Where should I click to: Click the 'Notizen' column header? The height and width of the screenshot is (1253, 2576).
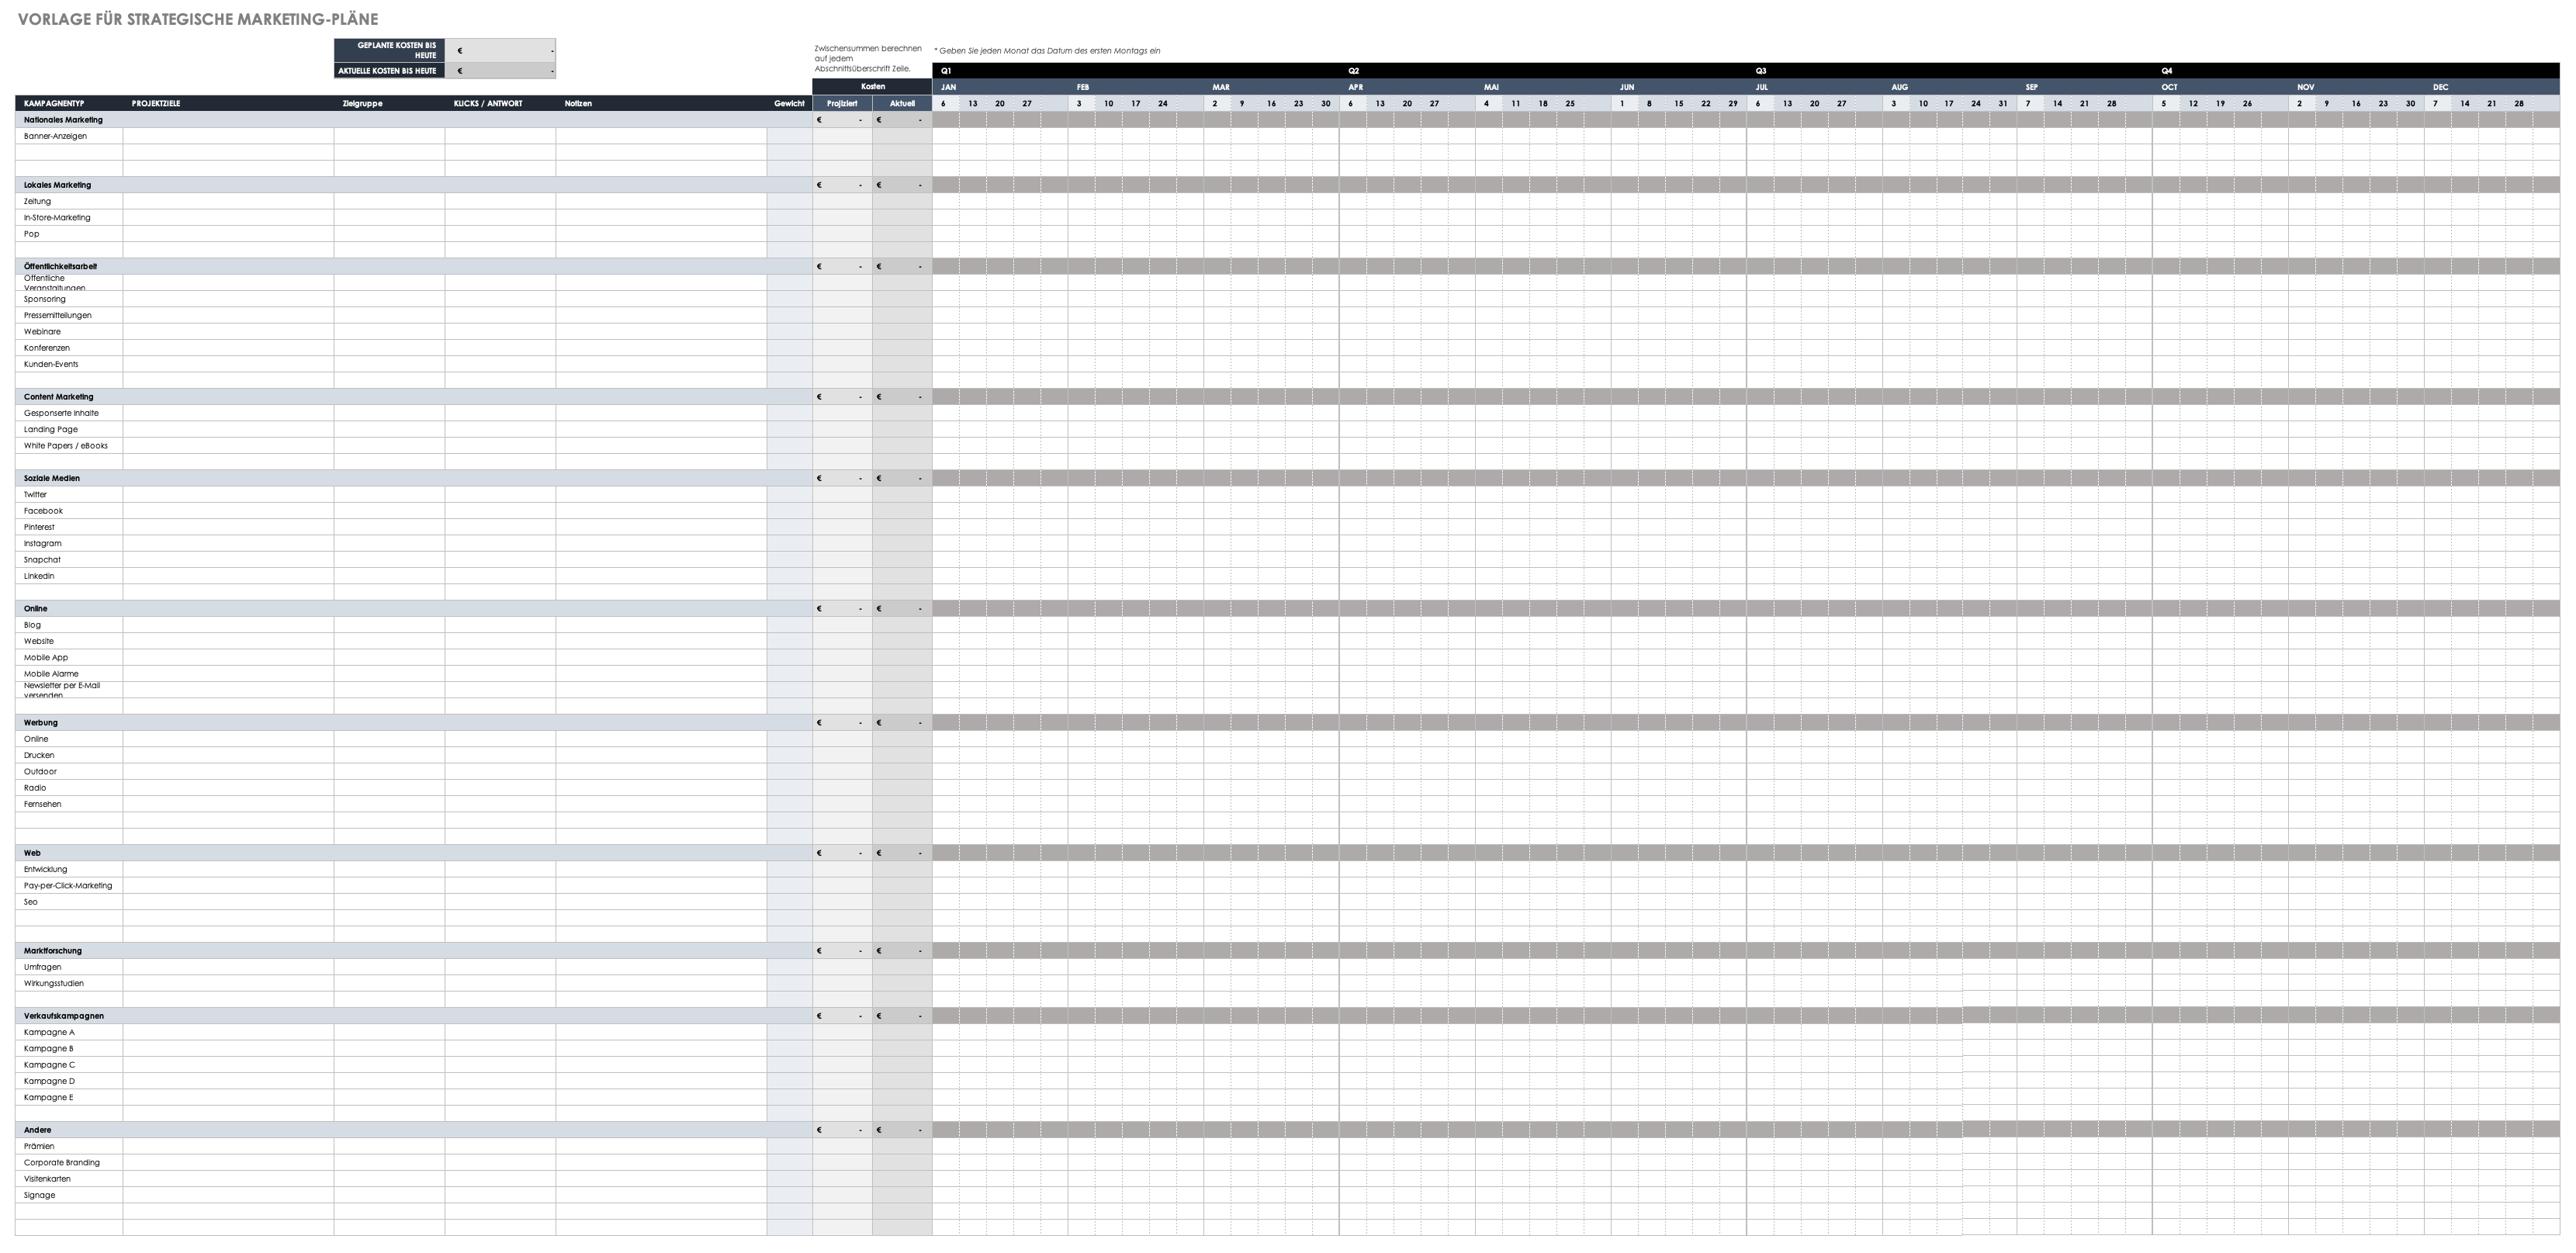(x=661, y=103)
